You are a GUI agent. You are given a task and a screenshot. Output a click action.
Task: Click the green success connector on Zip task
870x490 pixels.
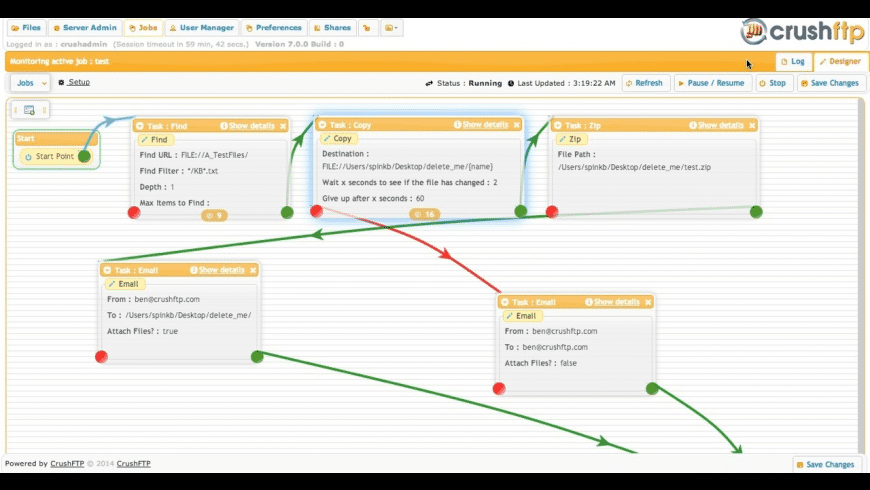[756, 212]
